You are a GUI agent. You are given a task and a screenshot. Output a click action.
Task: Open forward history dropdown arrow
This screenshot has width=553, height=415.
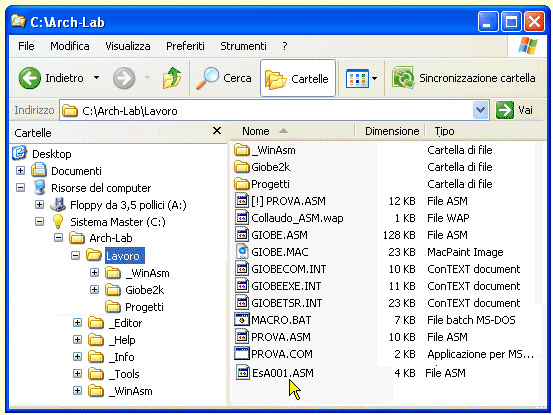click(x=147, y=78)
